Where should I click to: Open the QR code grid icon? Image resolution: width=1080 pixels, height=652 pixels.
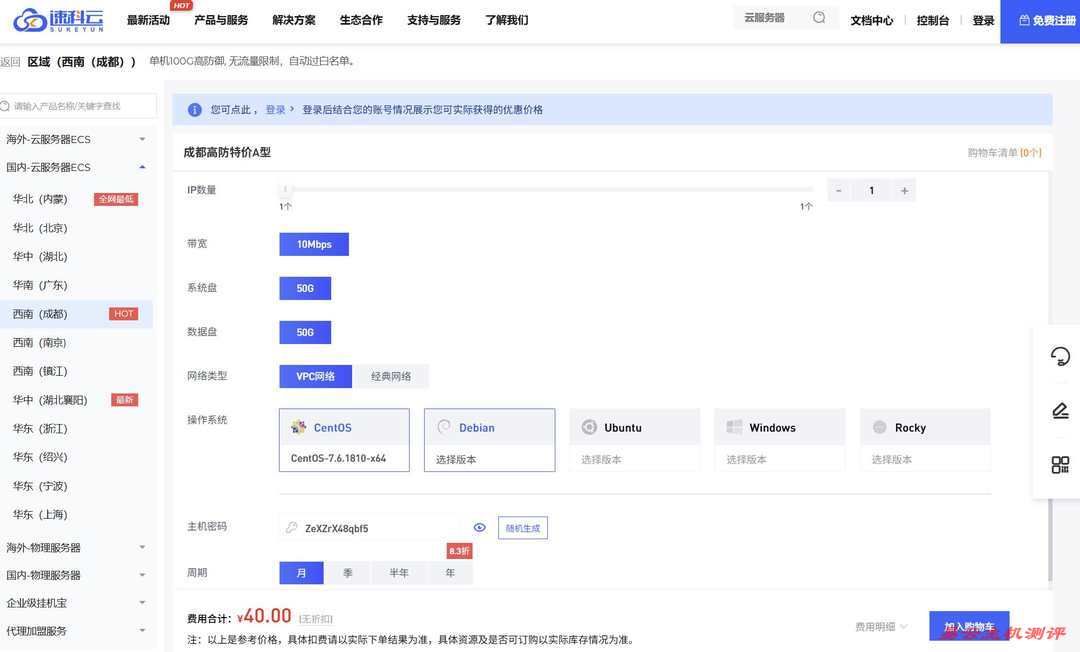click(1060, 465)
